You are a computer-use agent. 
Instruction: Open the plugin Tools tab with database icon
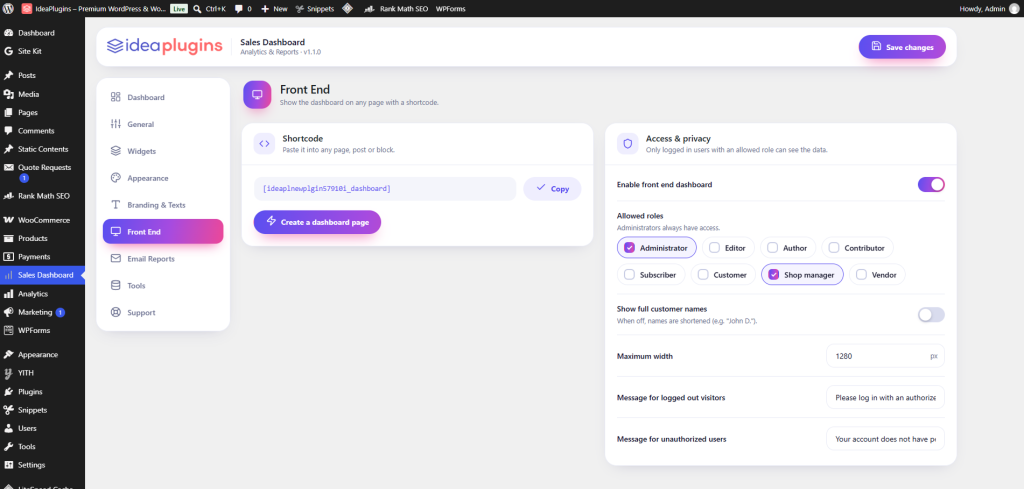tap(163, 285)
